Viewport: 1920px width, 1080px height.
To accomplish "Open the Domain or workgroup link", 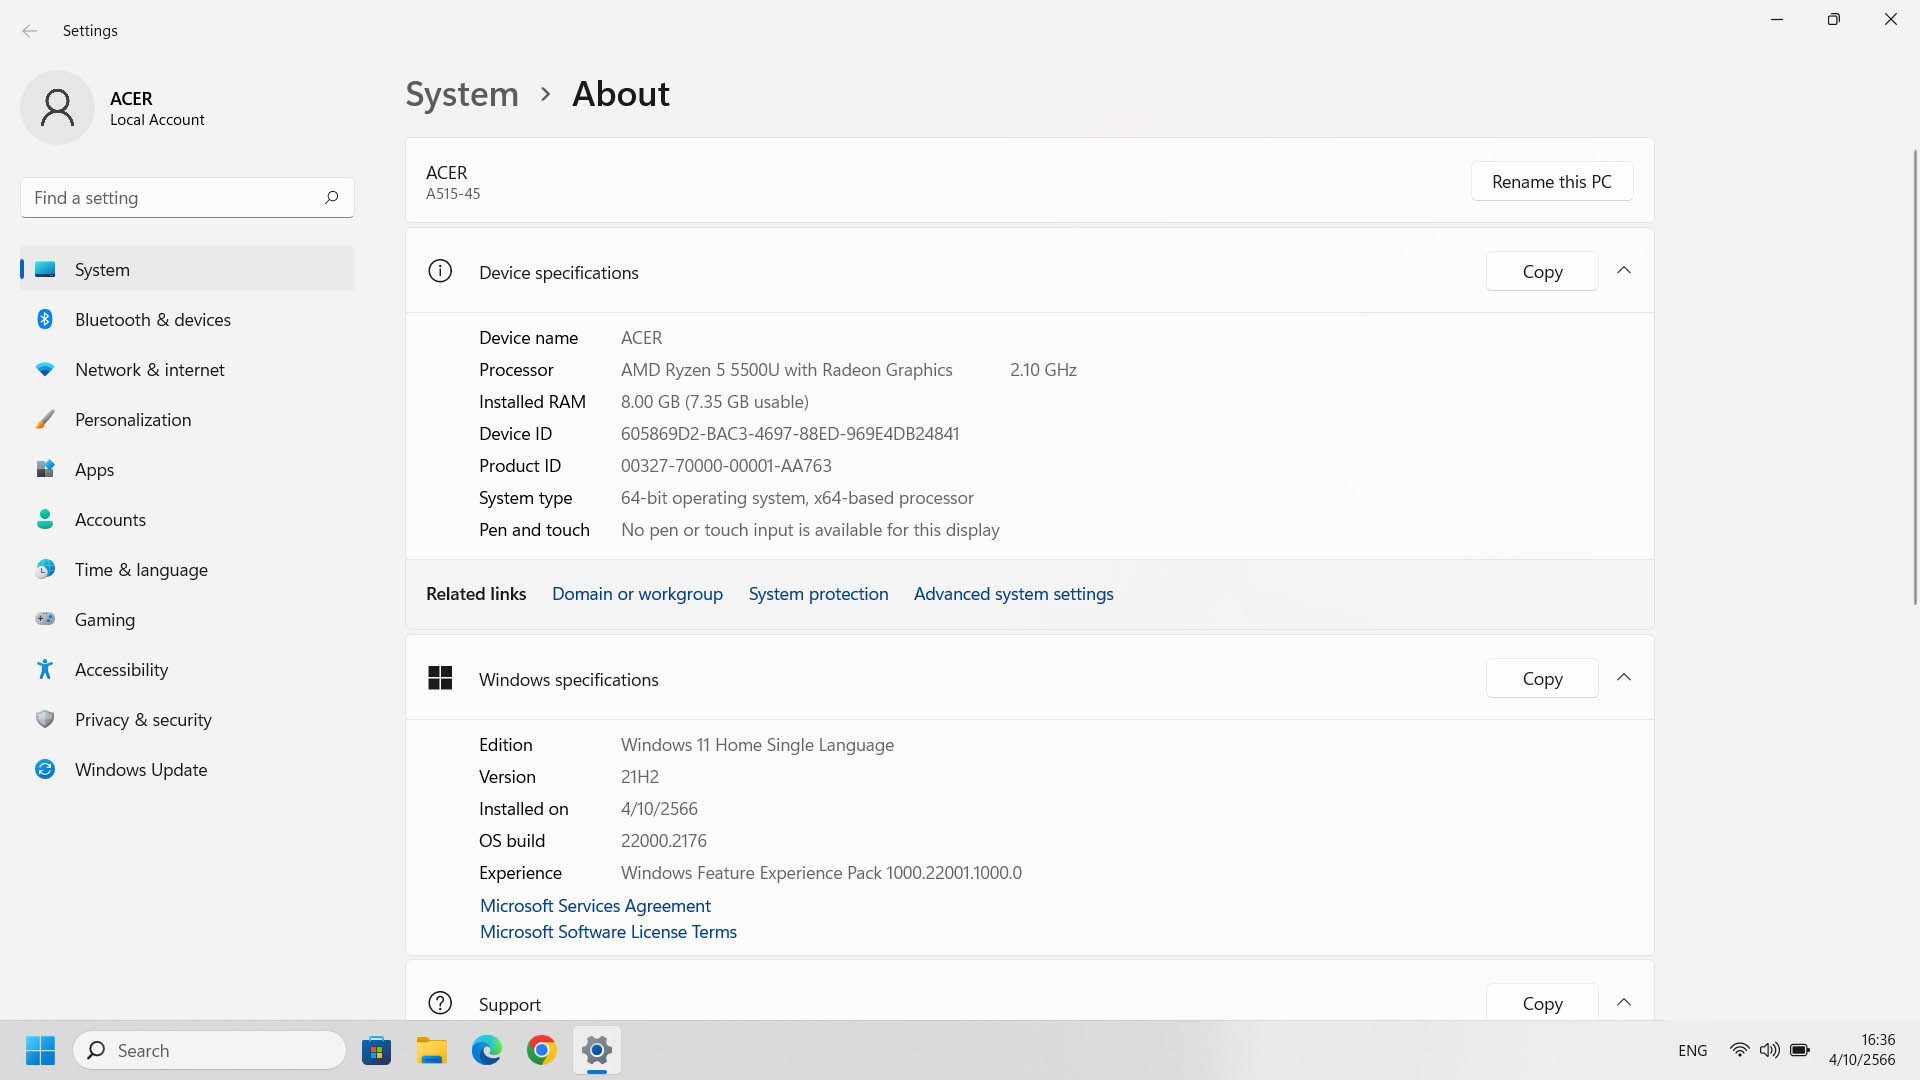I will tap(637, 593).
